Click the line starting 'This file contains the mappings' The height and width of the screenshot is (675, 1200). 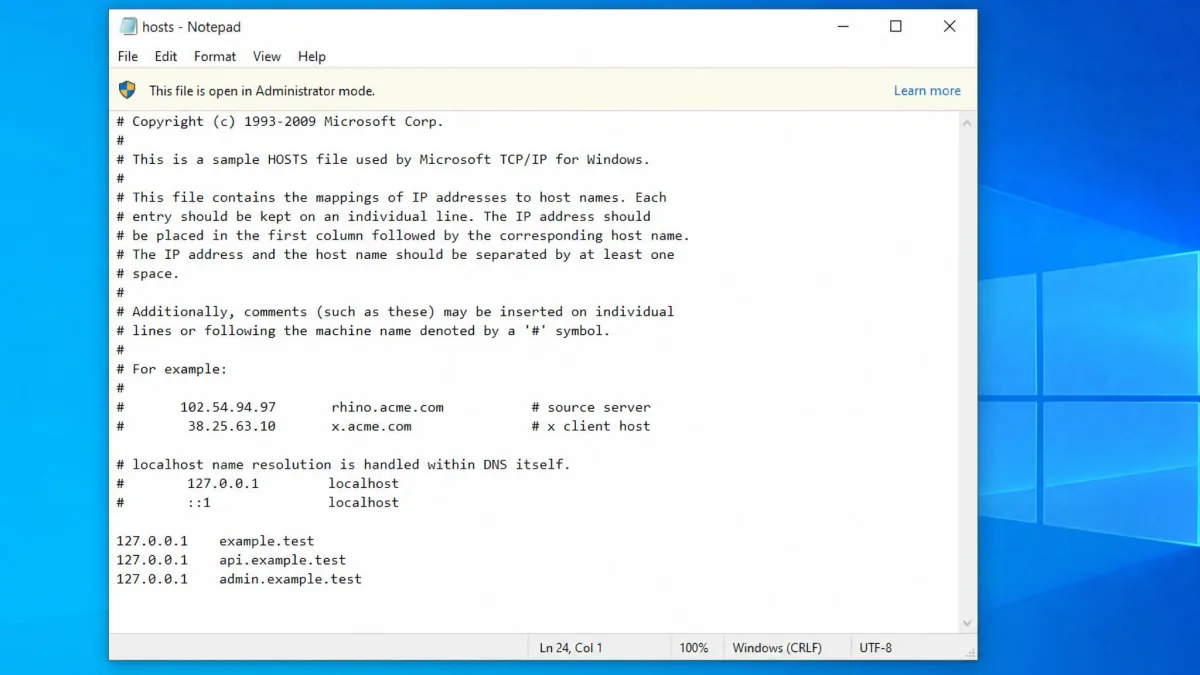tap(391, 198)
